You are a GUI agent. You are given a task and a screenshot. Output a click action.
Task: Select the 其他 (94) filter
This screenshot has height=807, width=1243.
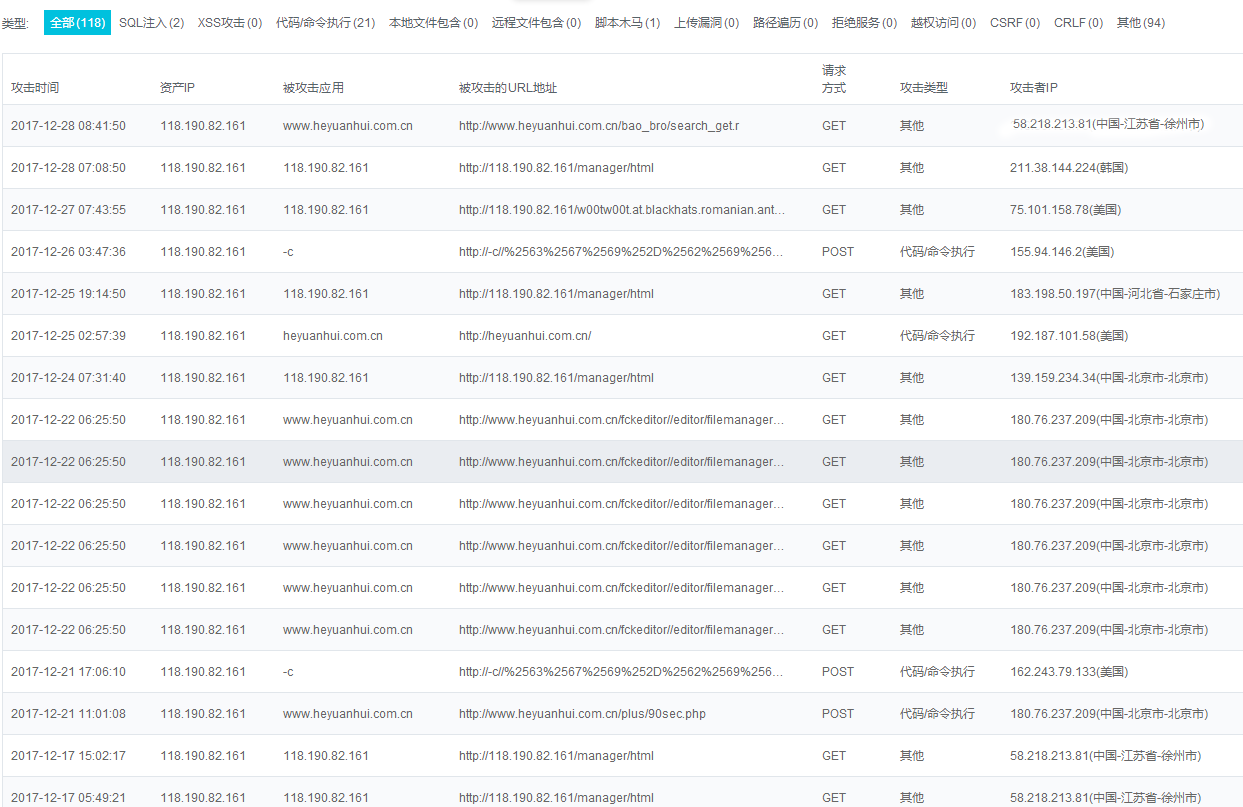point(1140,22)
